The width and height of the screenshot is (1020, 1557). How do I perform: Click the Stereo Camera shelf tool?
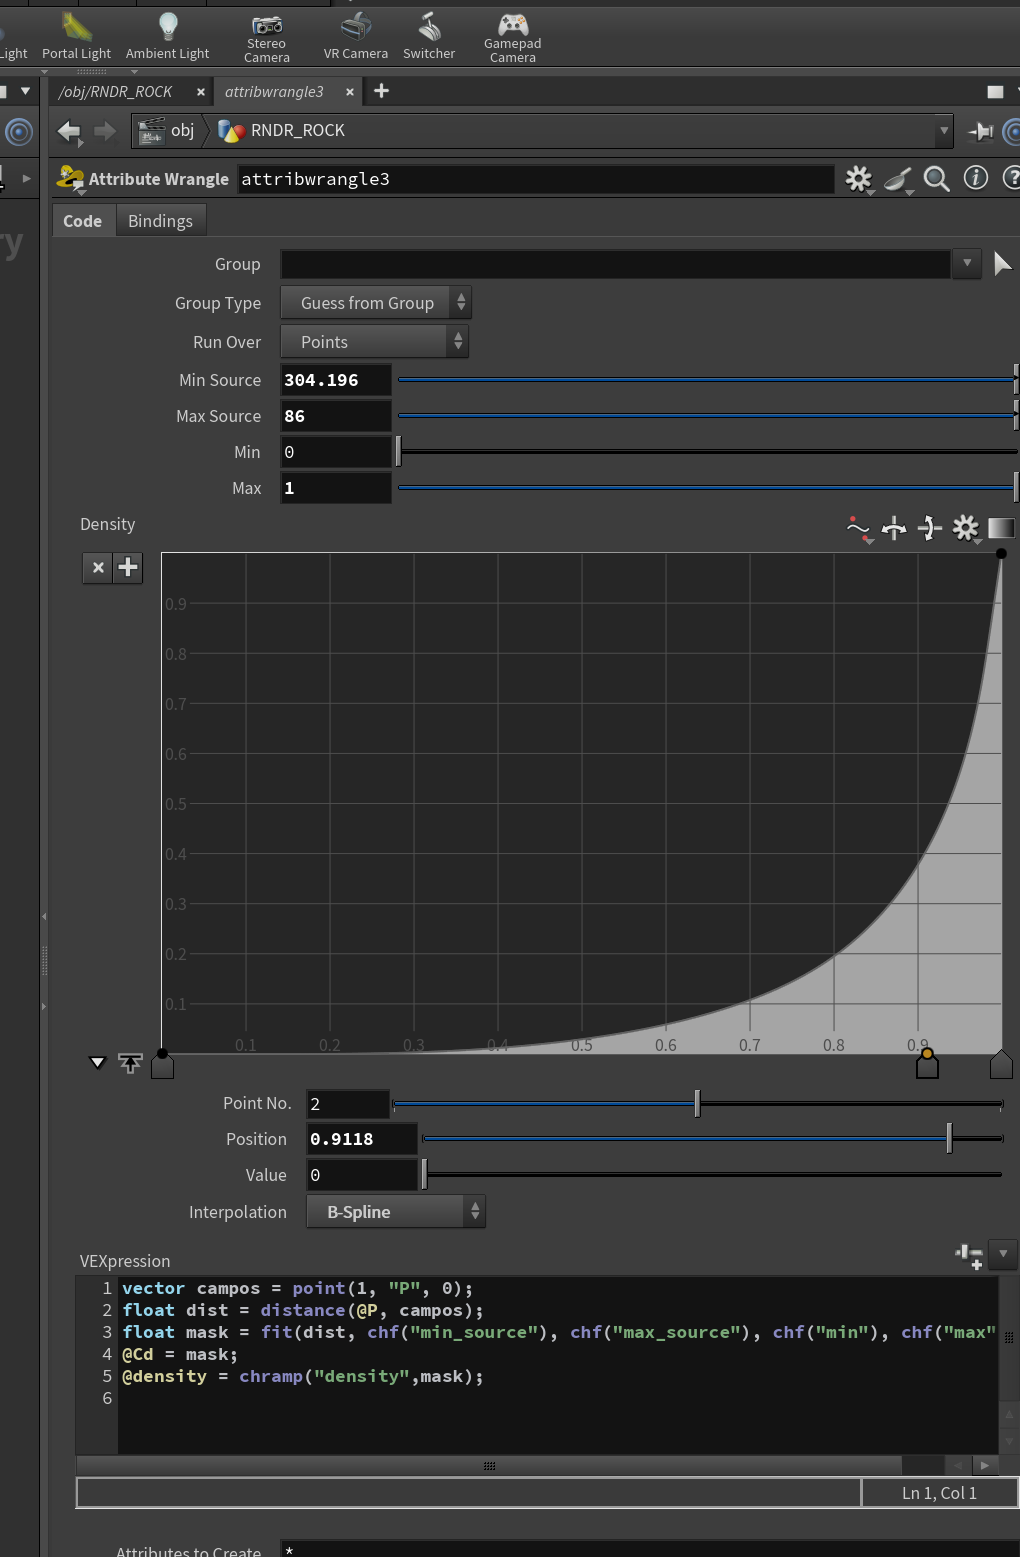tap(266, 38)
